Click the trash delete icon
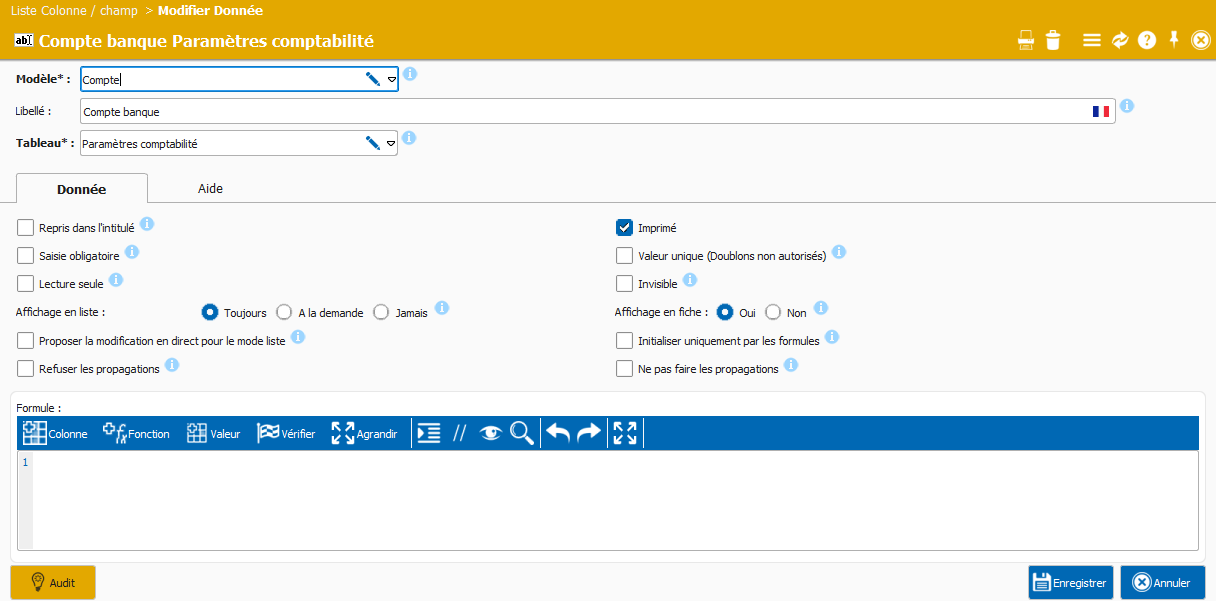 1053,40
